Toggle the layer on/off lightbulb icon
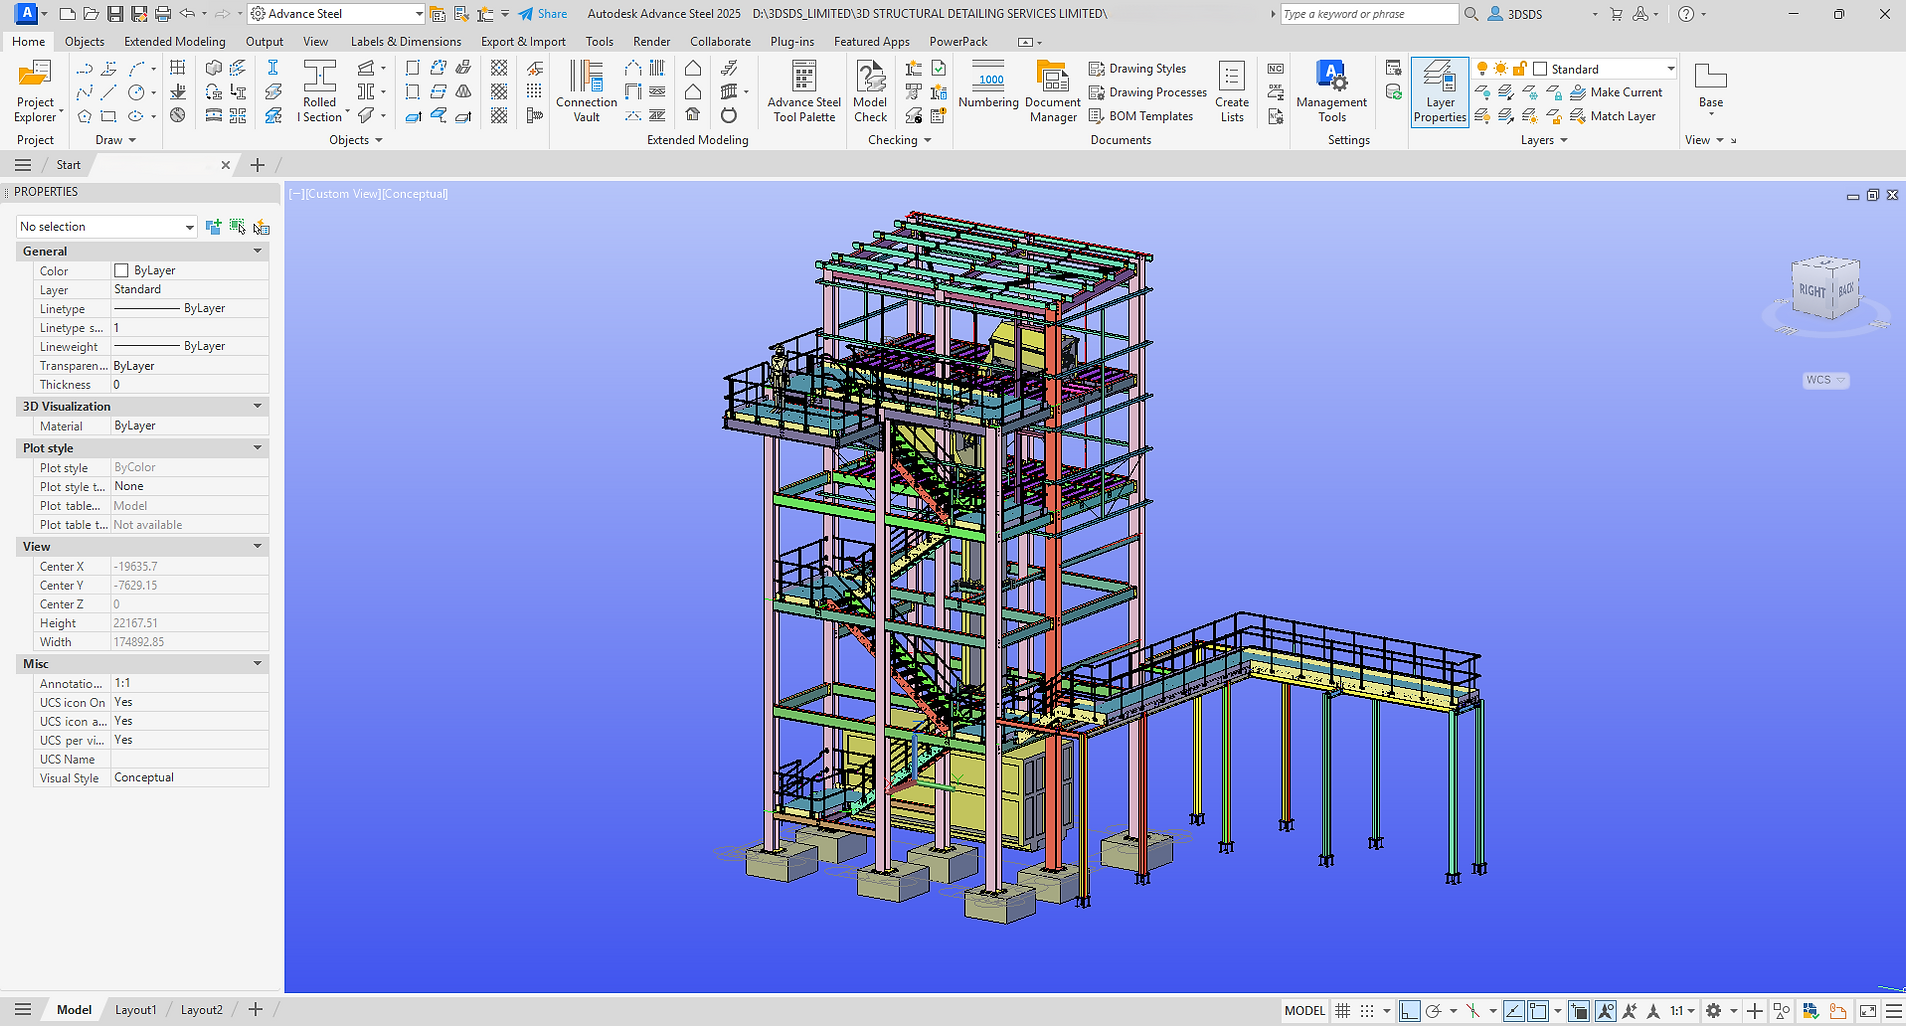Image resolution: width=1906 pixels, height=1026 pixels. tap(1482, 69)
